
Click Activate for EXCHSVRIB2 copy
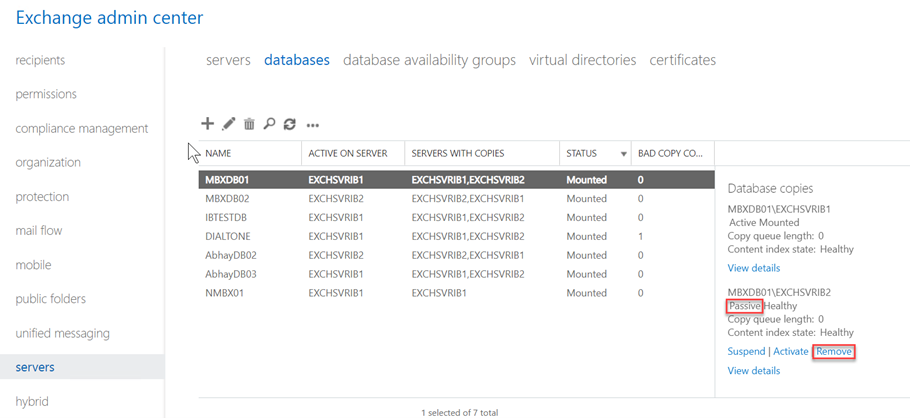pyautogui.click(x=790, y=351)
